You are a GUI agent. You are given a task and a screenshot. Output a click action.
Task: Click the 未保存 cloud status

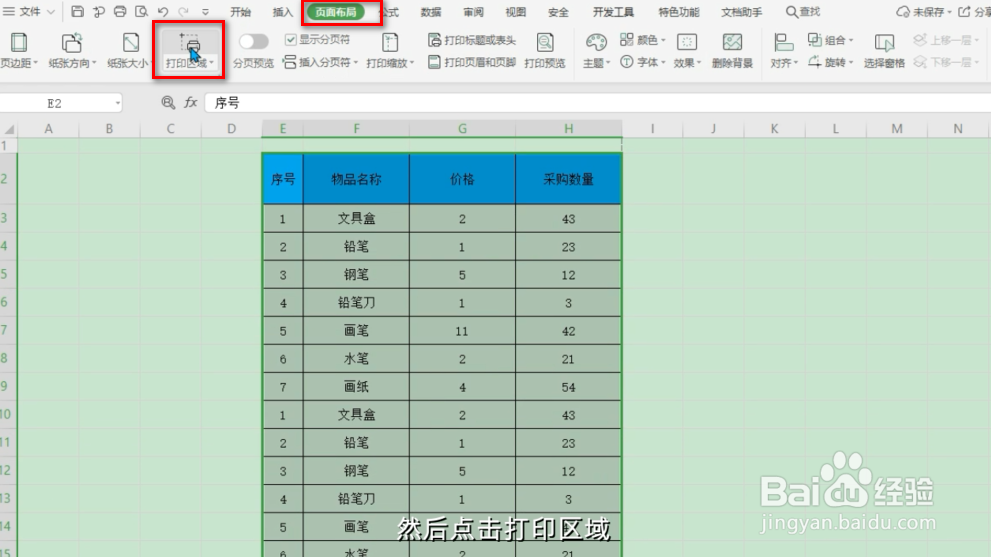[923, 12]
